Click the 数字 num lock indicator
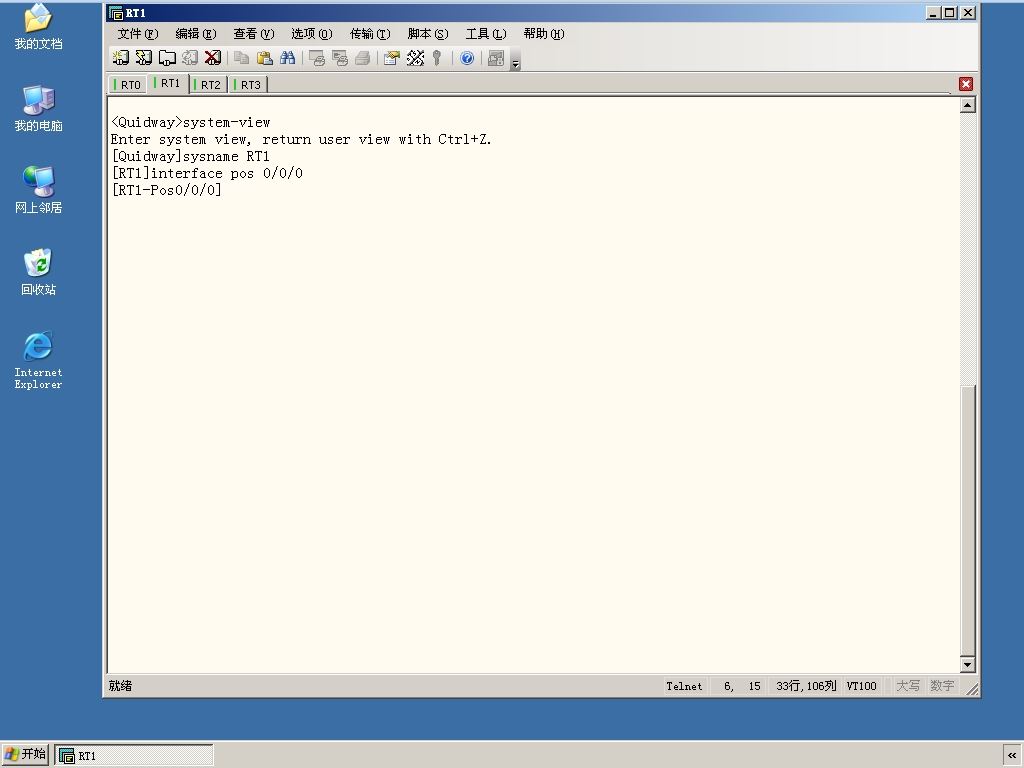 942,686
